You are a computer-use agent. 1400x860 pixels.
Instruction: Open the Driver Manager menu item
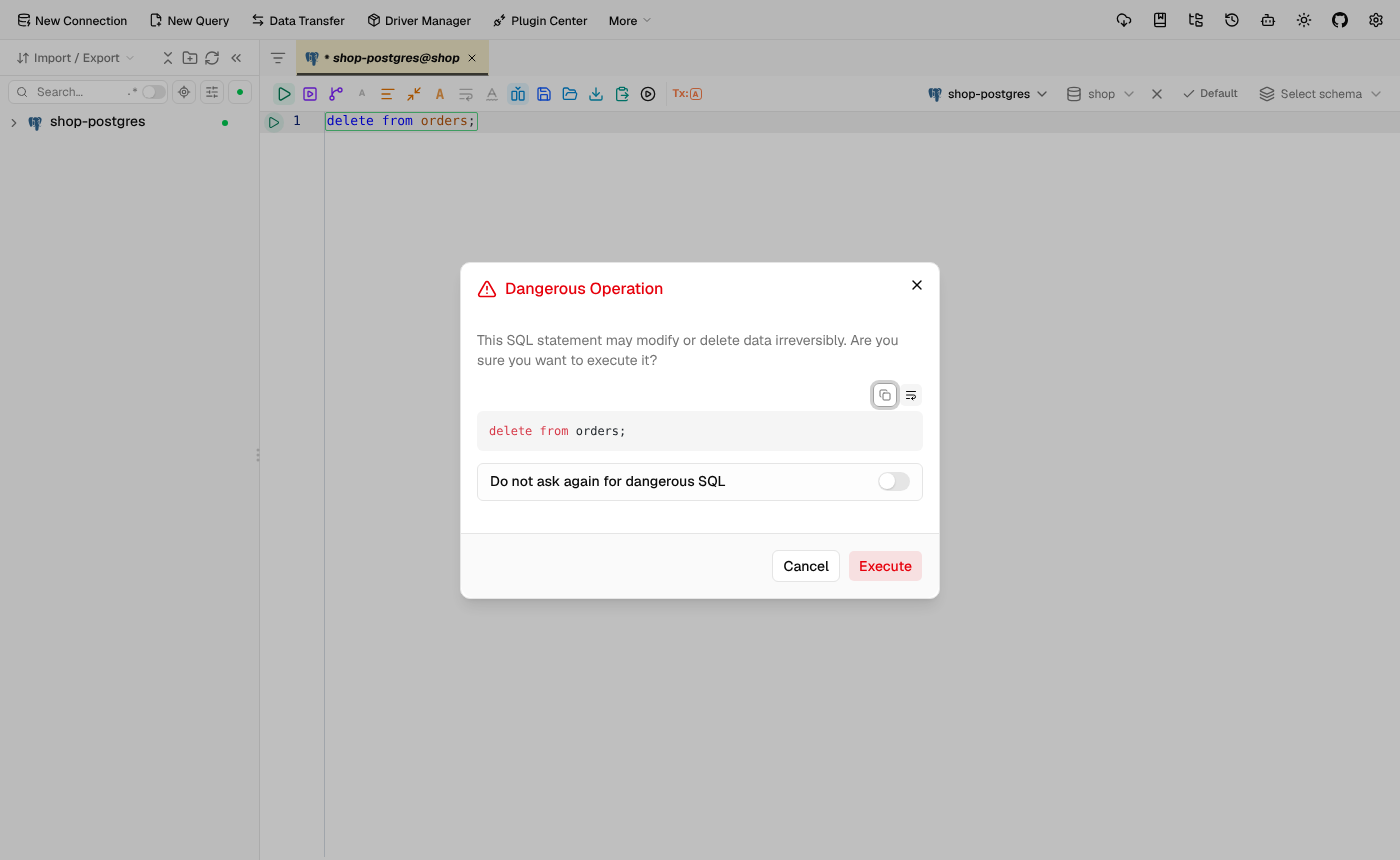point(419,20)
